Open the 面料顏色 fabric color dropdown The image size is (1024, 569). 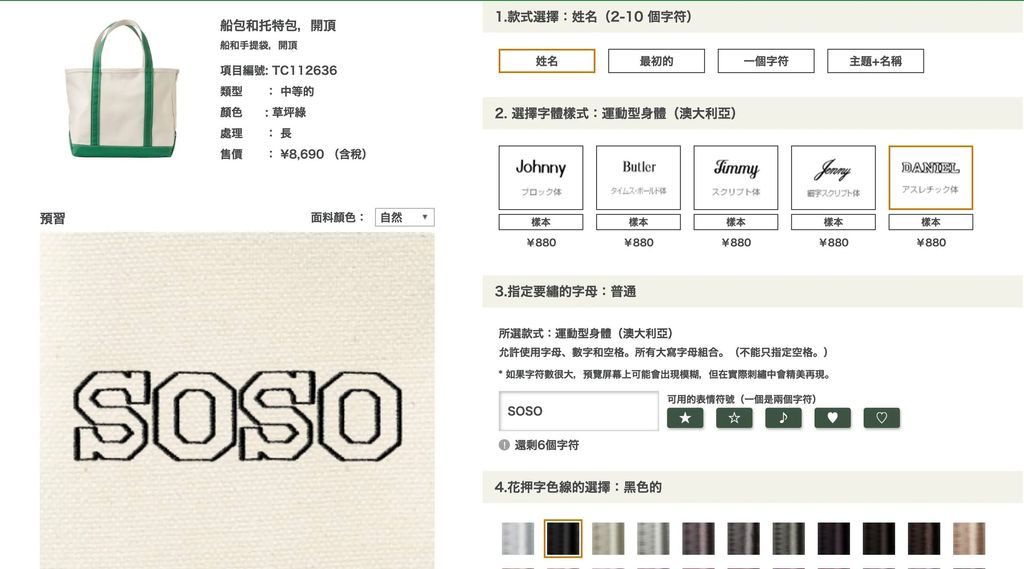pos(404,217)
